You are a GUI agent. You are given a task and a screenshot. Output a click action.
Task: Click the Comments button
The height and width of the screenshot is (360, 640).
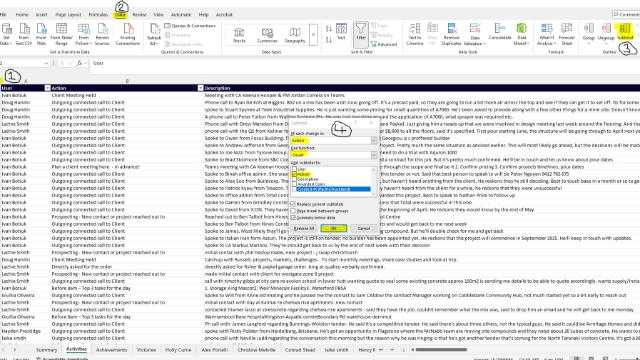(x=627, y=15)
